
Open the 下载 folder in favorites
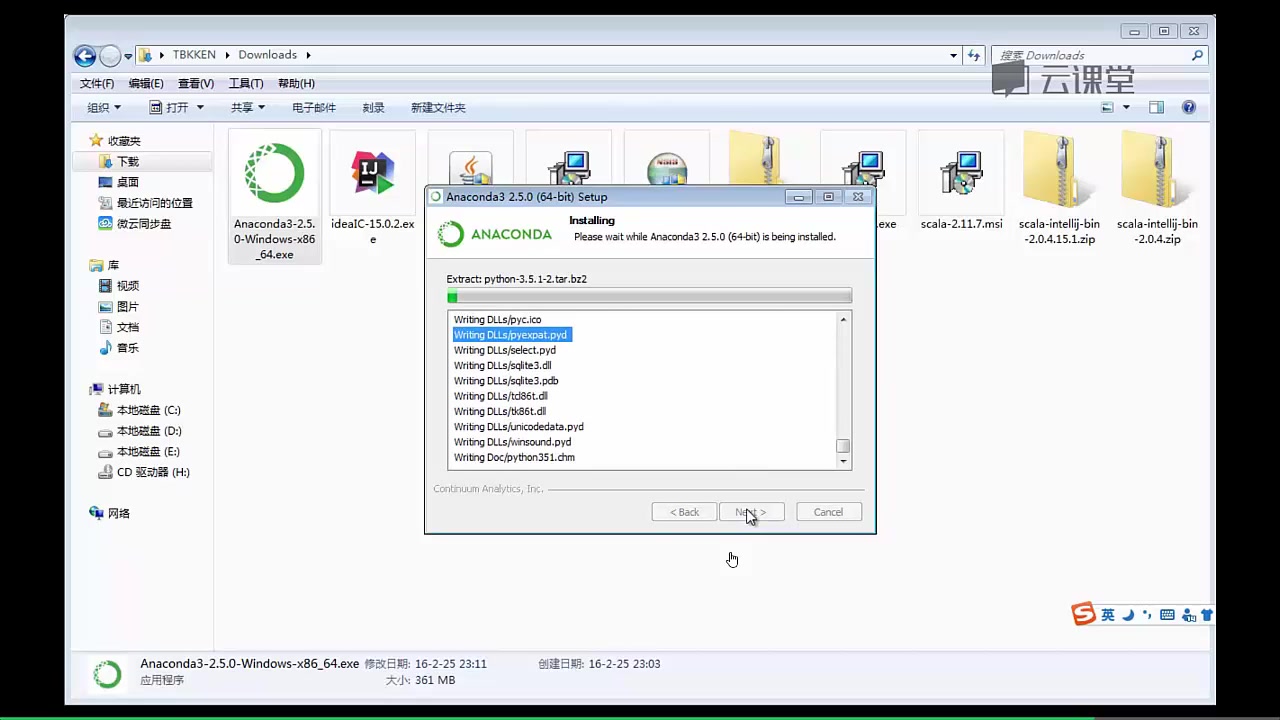(x=128, y=161)
